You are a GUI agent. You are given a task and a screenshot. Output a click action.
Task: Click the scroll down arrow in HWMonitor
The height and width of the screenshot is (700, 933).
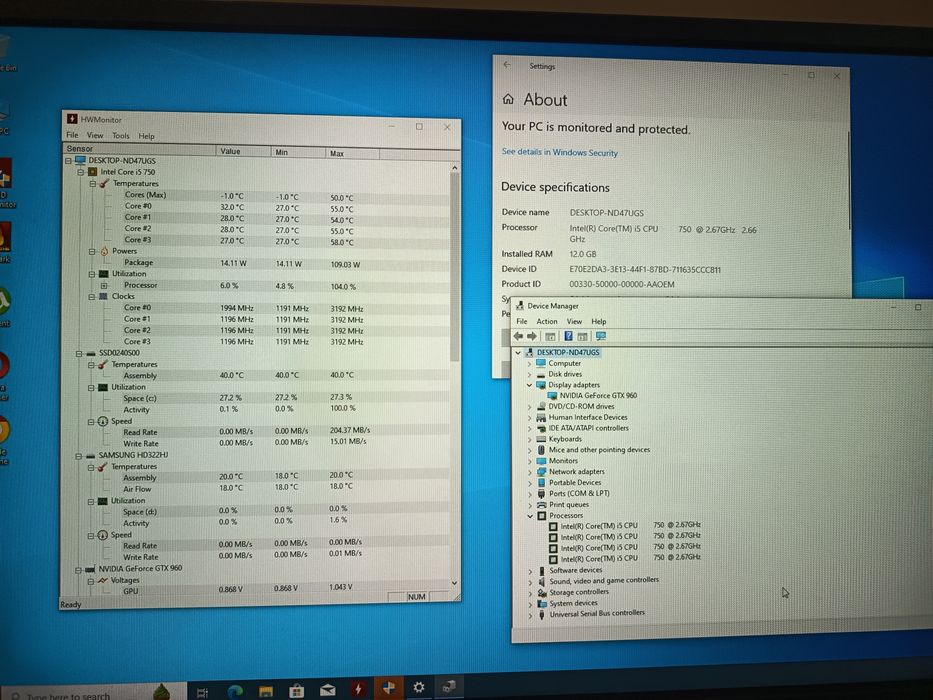pos(455,583)
